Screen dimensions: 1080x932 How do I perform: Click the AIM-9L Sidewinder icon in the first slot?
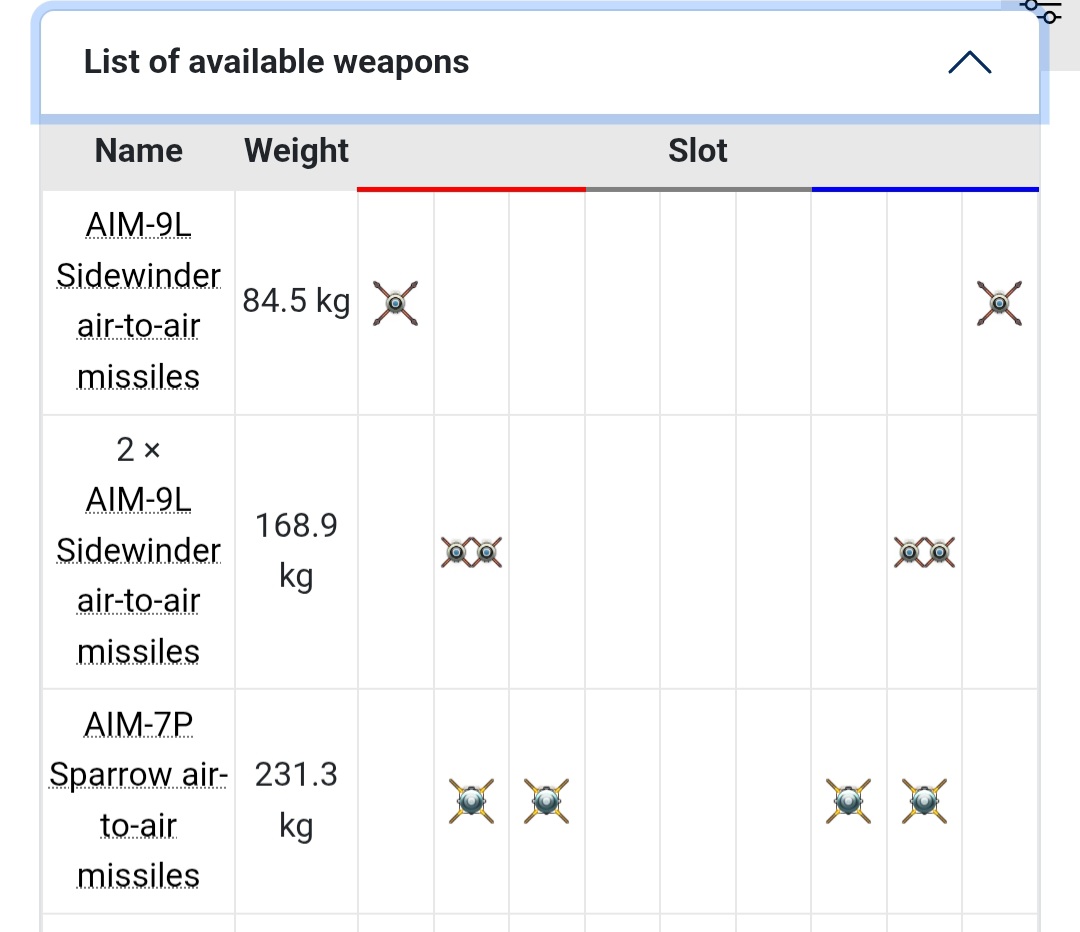395,303
